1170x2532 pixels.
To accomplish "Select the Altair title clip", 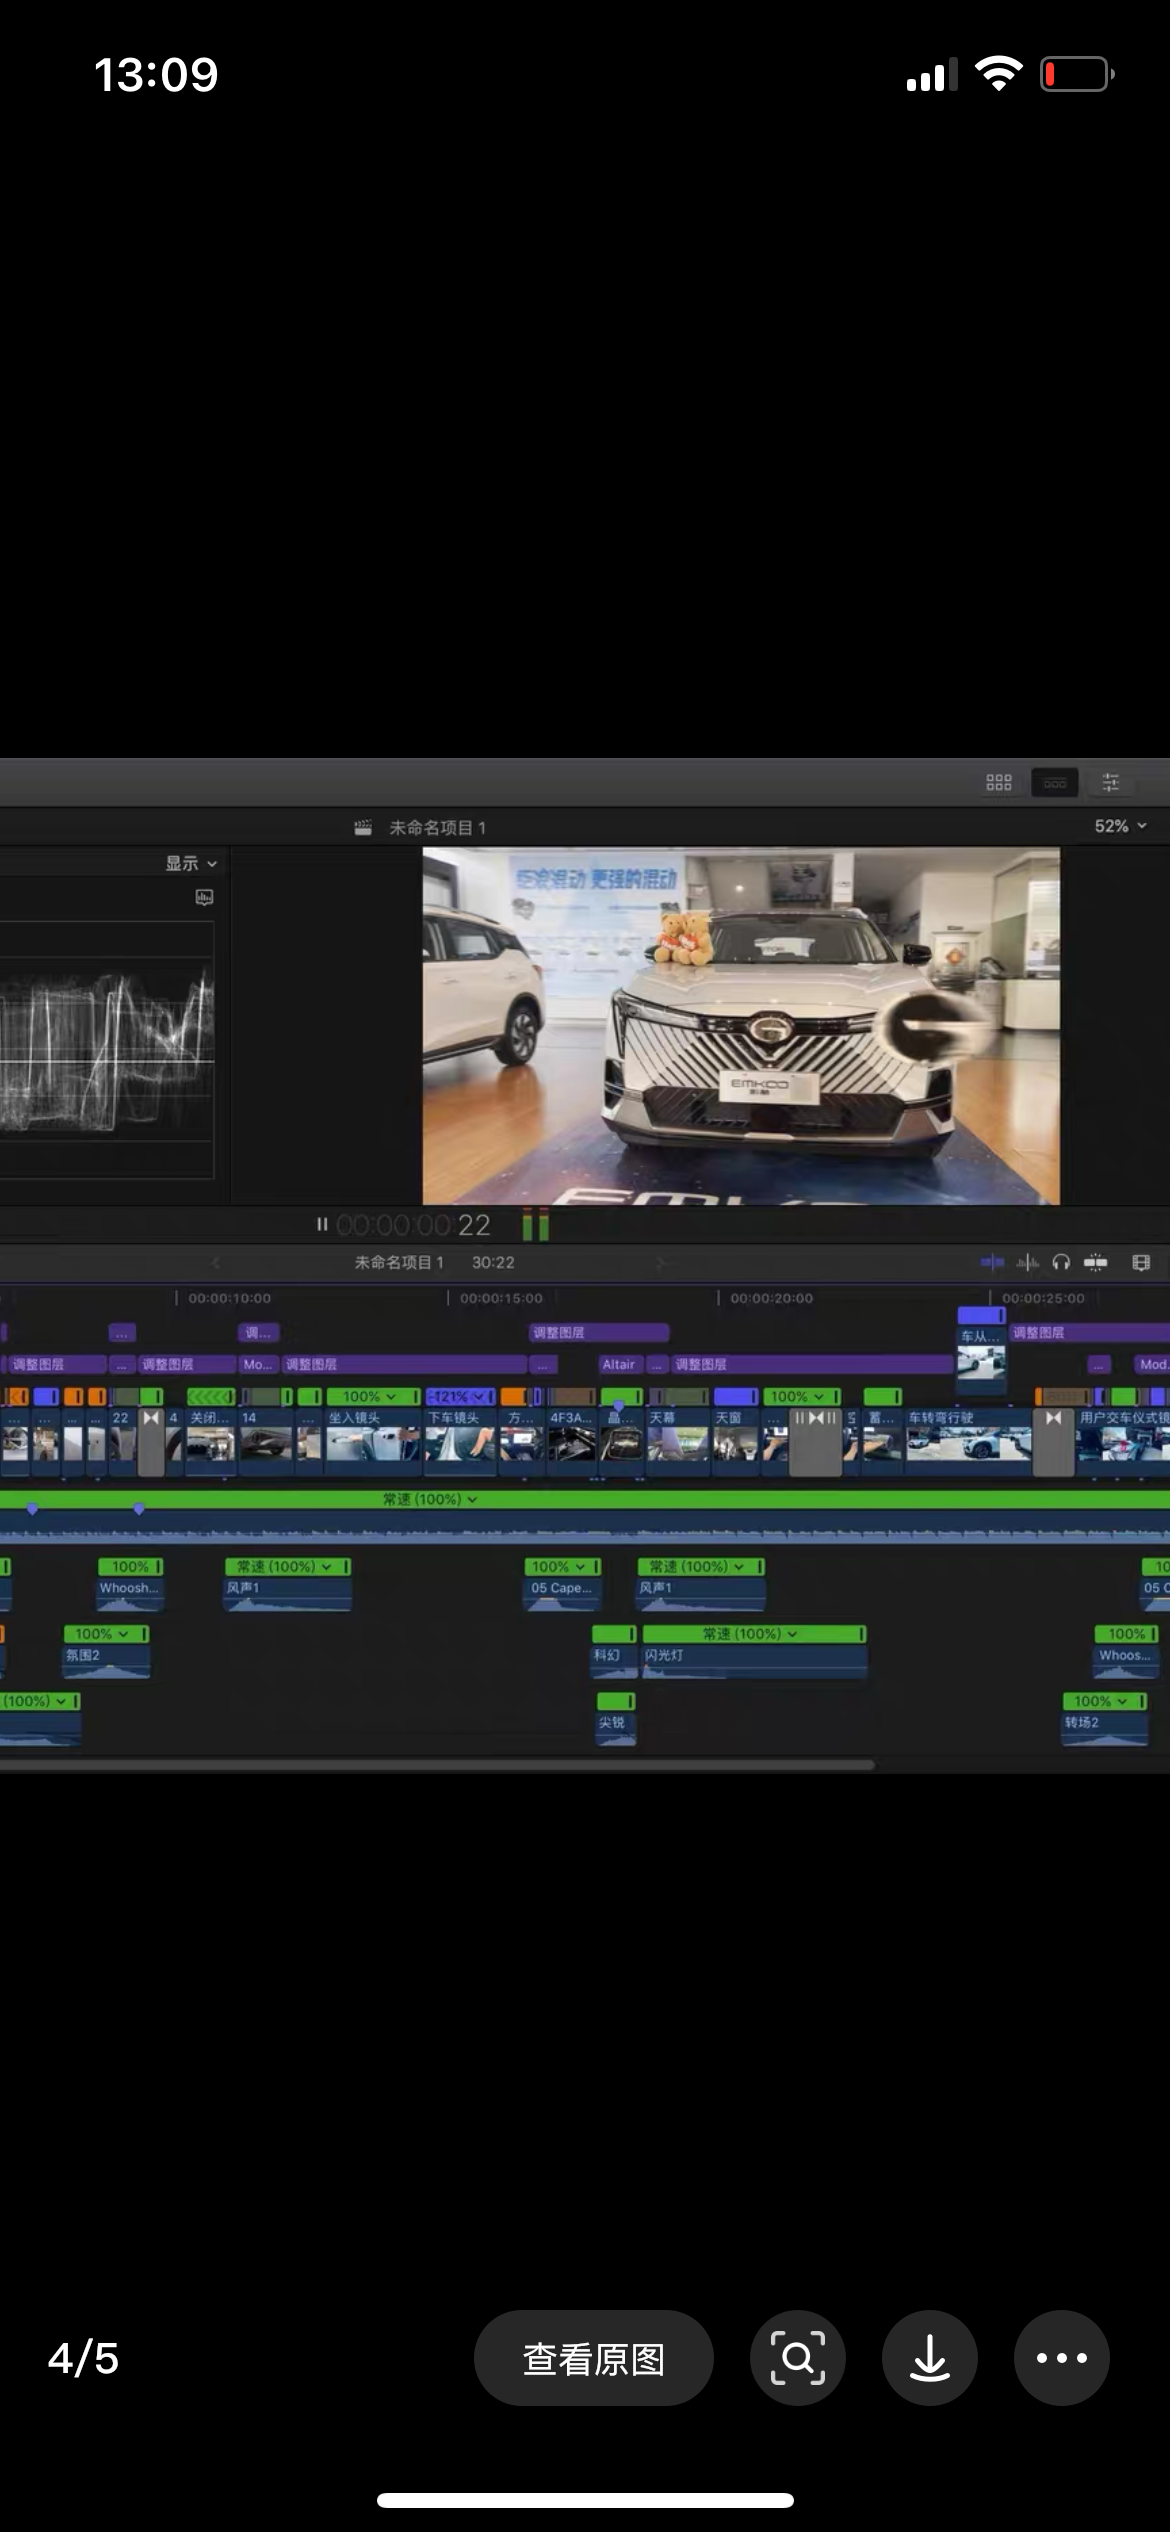I will (x=621, y=1364).
